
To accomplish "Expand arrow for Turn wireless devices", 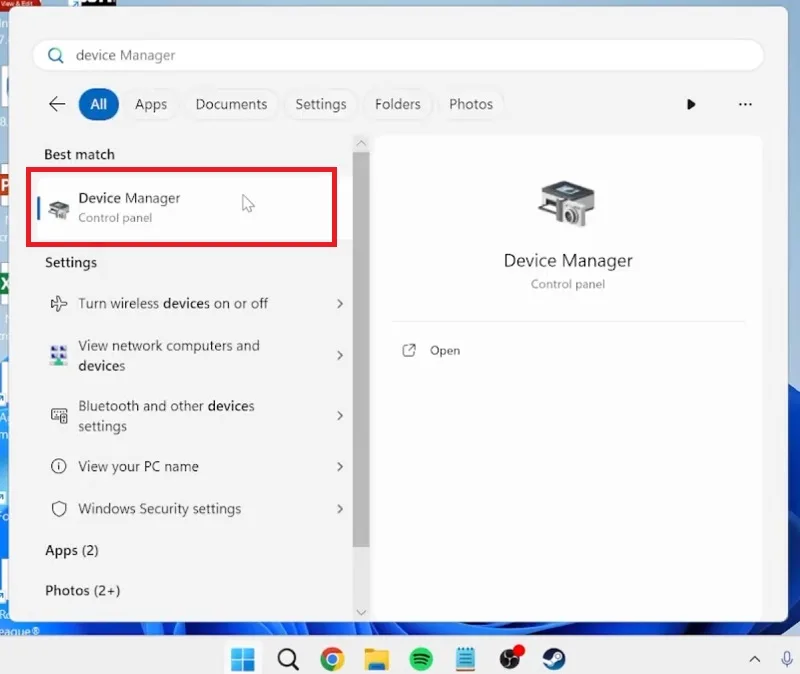I will [x=340, y=304].
